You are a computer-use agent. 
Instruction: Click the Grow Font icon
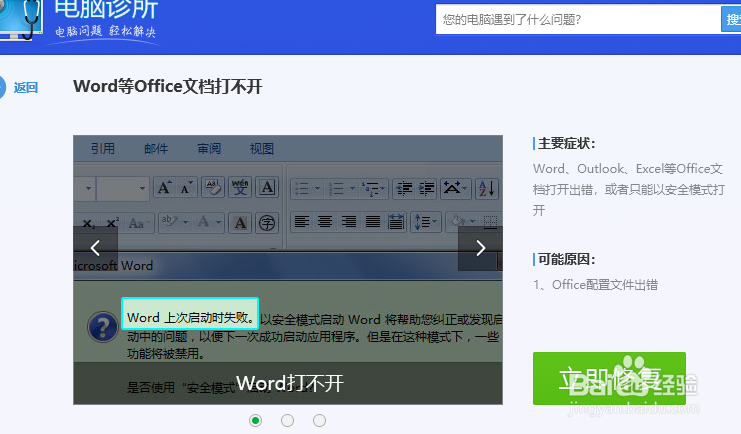164,188
